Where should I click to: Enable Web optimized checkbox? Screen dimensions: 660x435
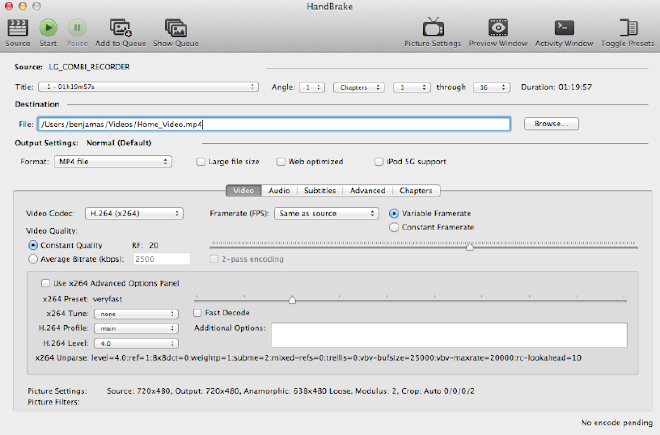281,162
